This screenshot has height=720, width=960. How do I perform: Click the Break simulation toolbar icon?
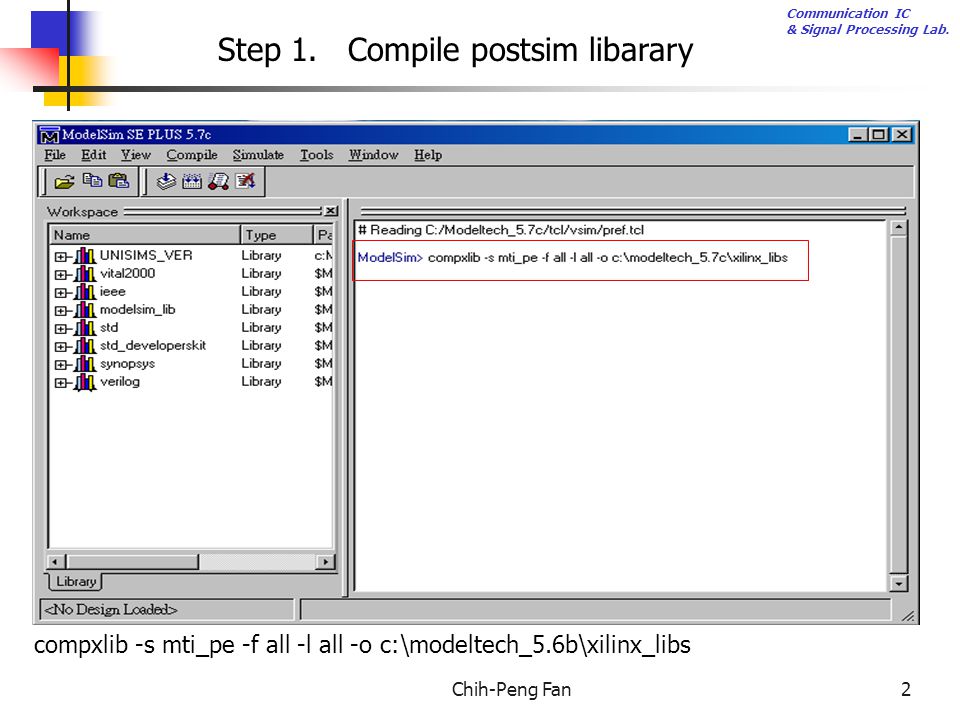pos(245,181)
